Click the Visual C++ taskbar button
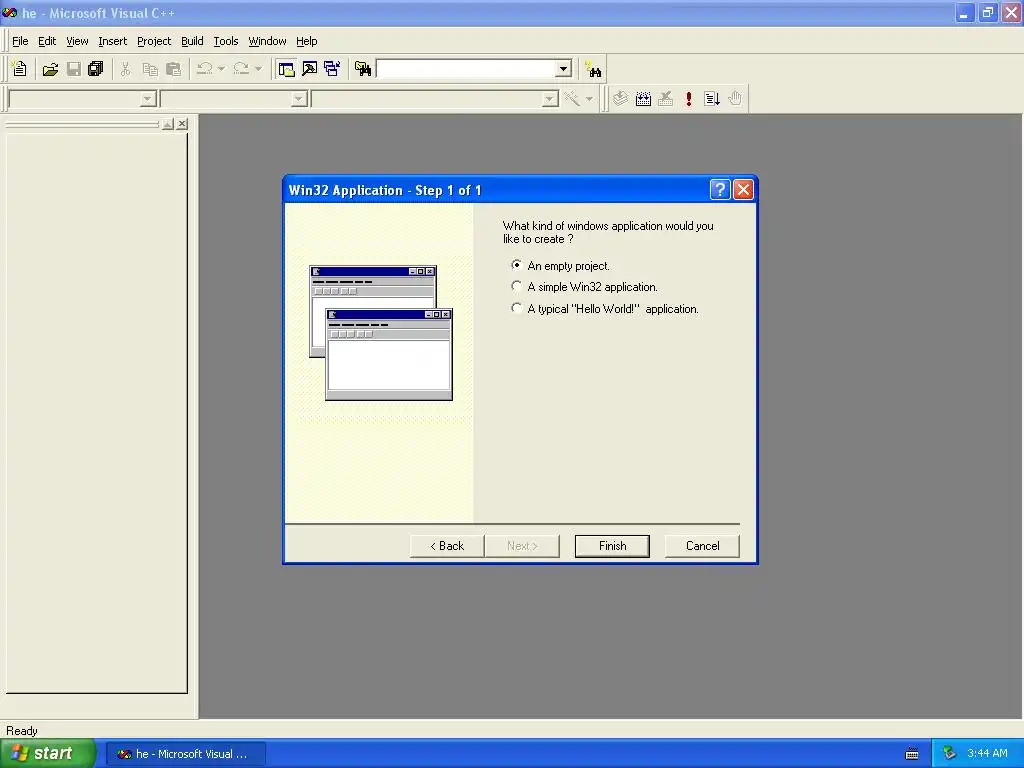 [x=185, y=754]
